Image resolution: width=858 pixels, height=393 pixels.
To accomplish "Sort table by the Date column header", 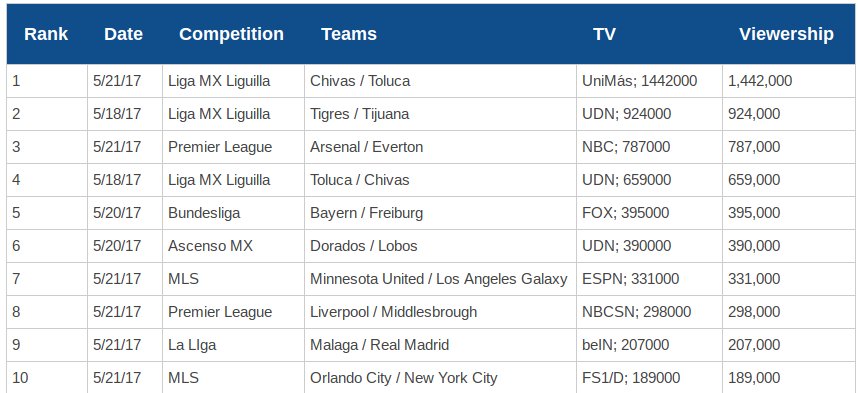I will 123,34.
